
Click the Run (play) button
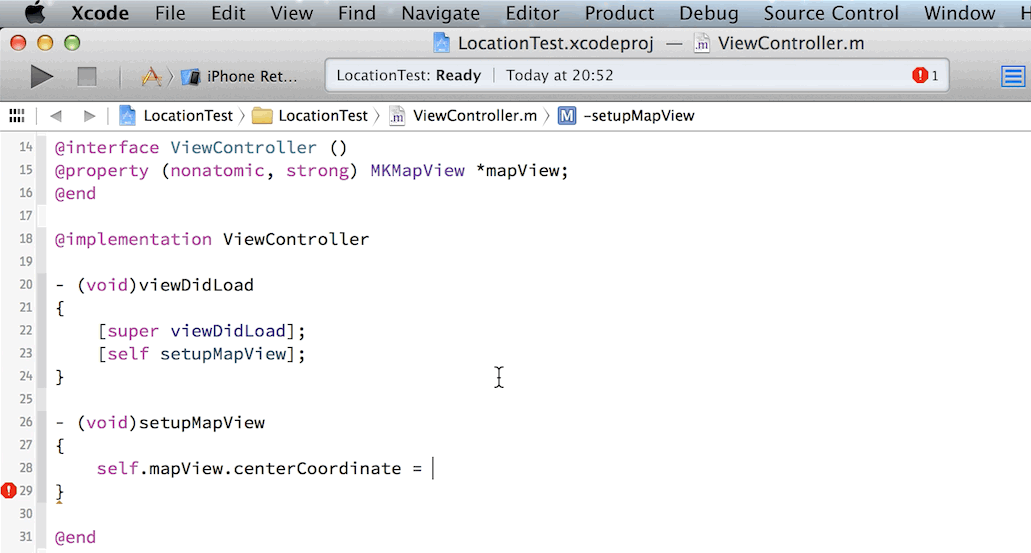41,76
